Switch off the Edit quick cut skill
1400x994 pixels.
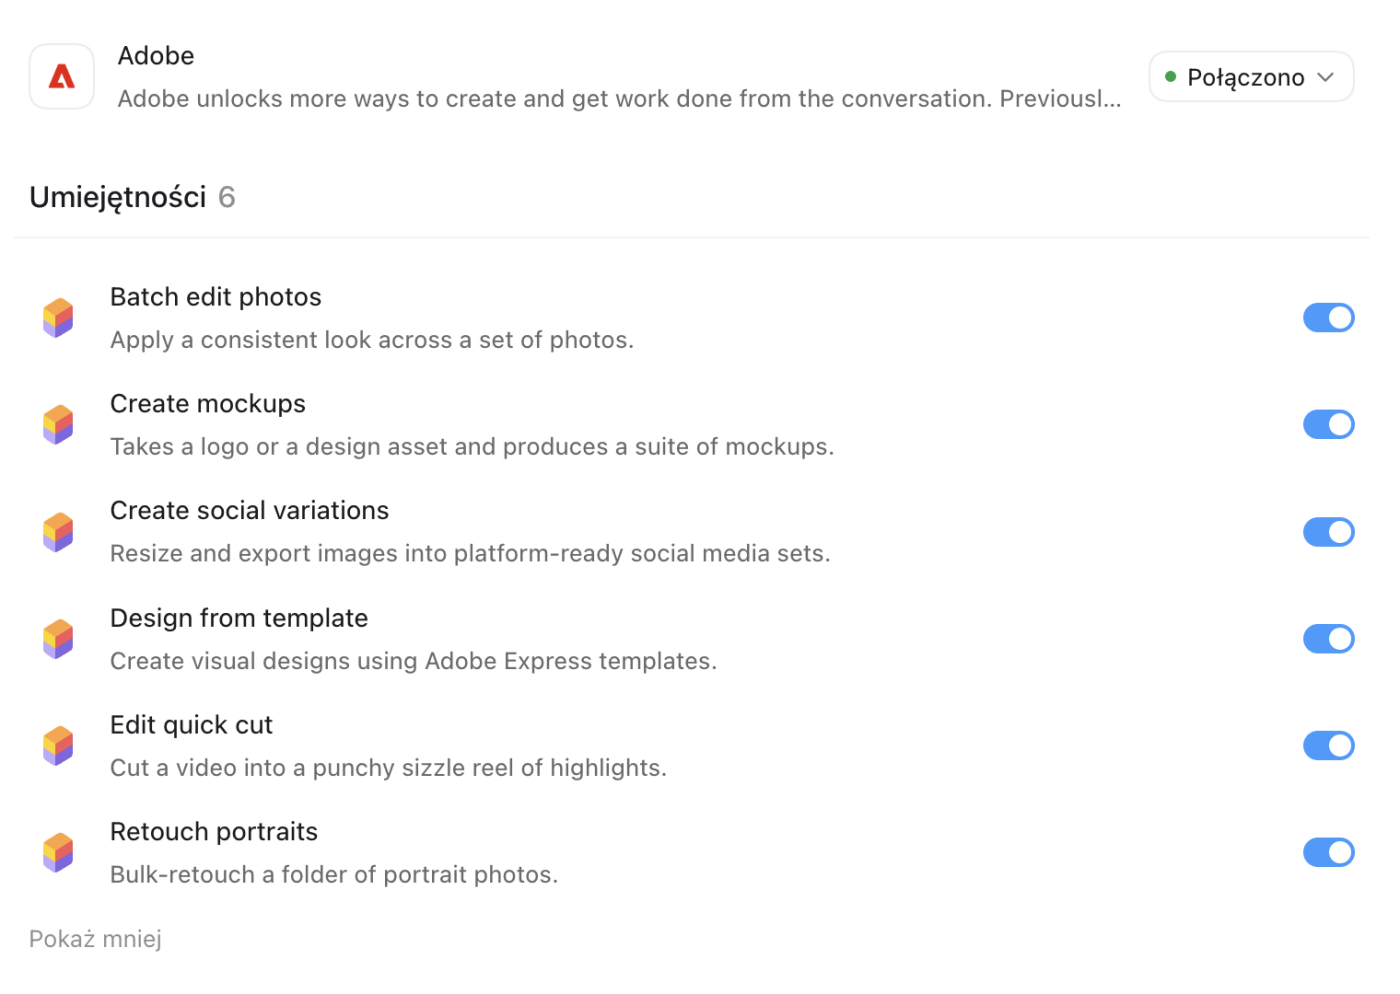coord(1328,746)
